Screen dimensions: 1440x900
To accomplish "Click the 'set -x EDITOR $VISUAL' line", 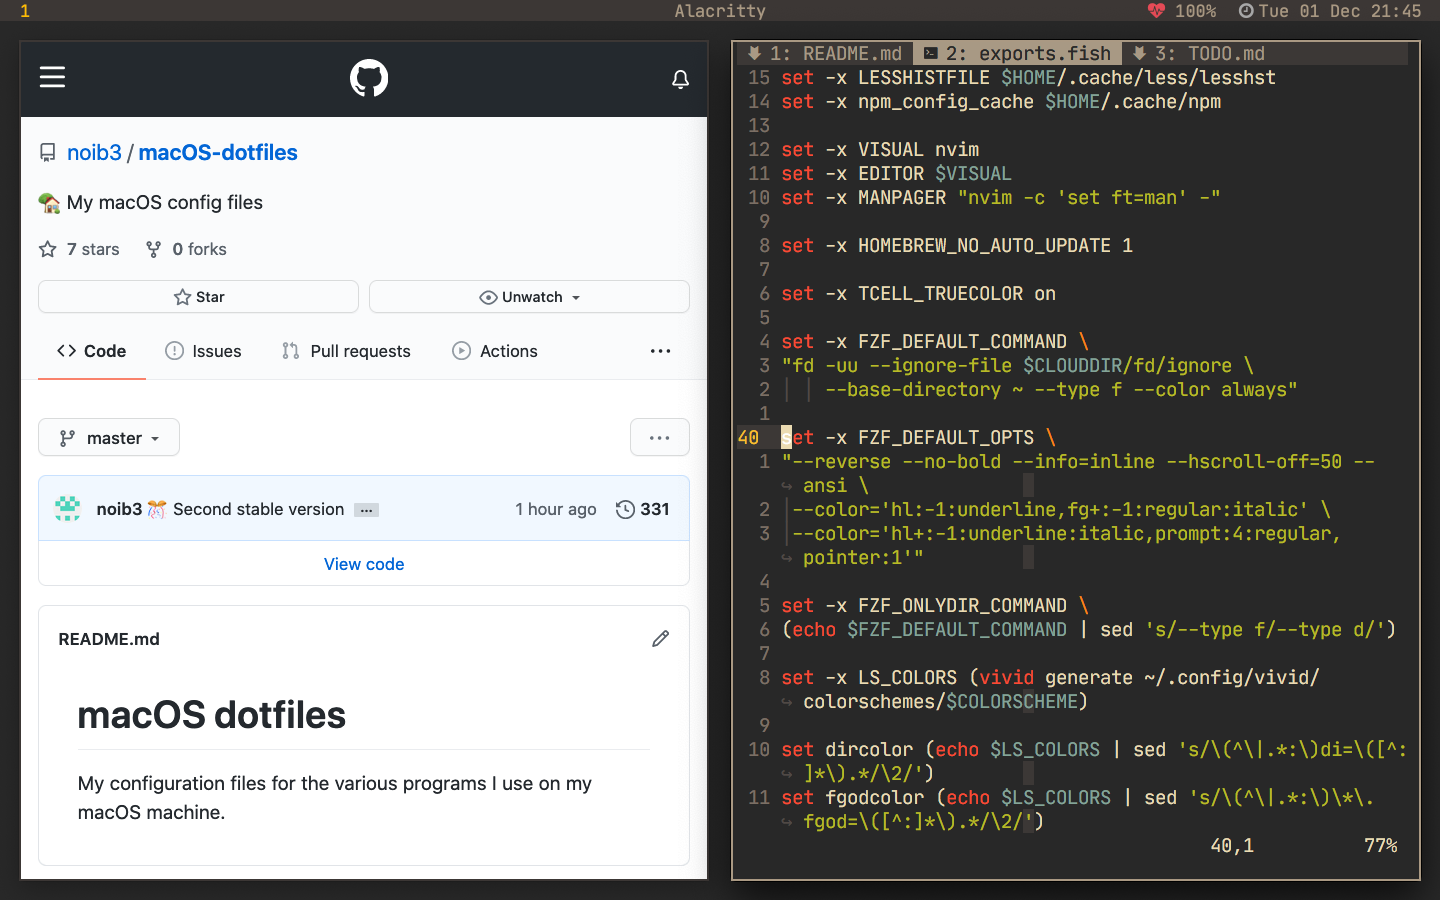I will point(896,174).
